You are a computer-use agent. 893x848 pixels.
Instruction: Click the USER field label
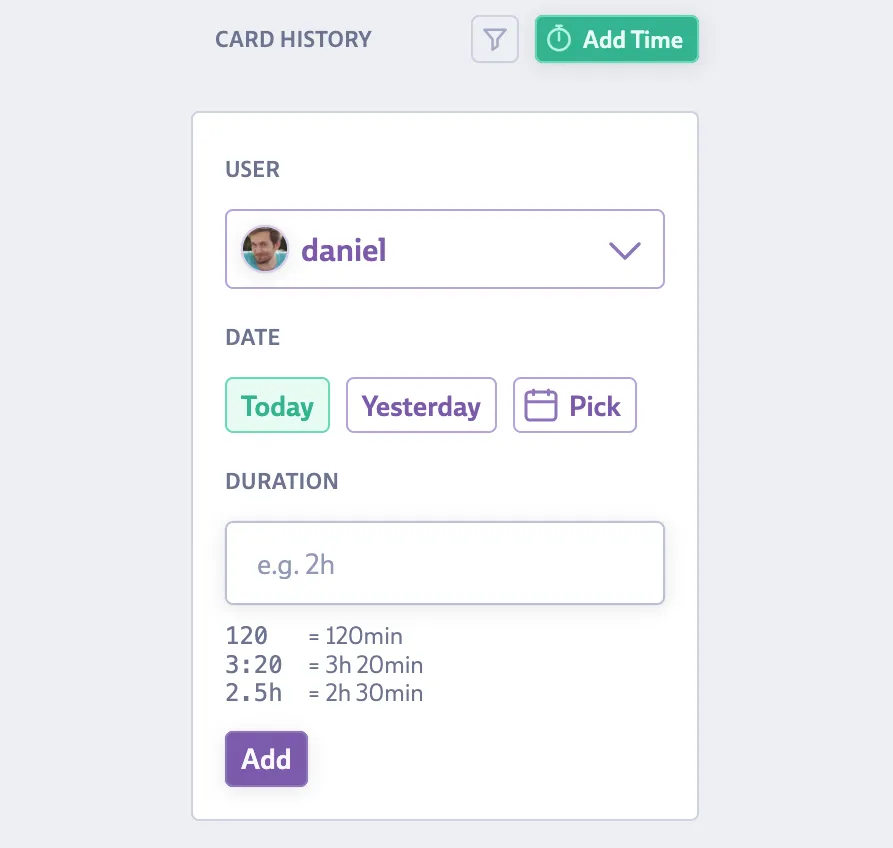click(253, 169)
